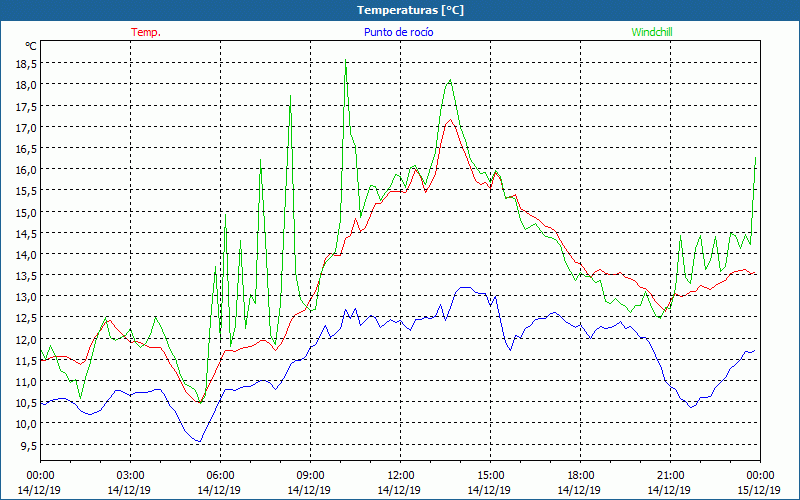Click the '14,5' y-axis value
Image resolution: width=800 pixels, height=500 pixels.
[27, 233]
